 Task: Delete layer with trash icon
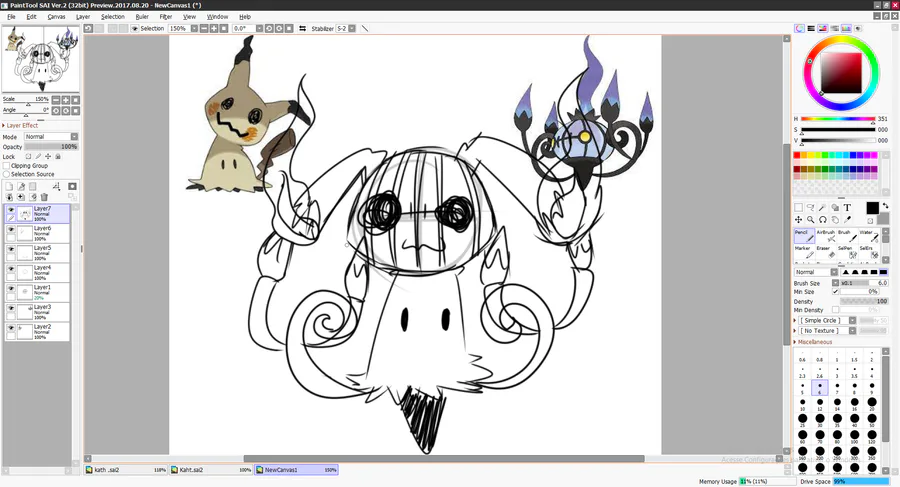click(x=44, y=197)
